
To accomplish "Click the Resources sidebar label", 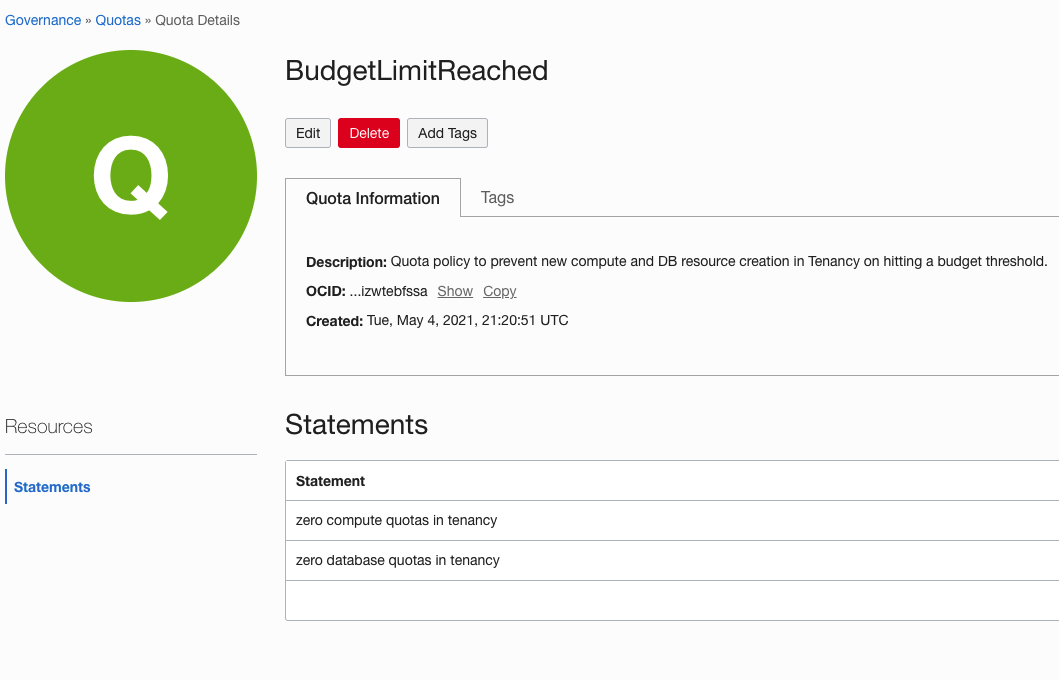I will click(x=48, y=426).
